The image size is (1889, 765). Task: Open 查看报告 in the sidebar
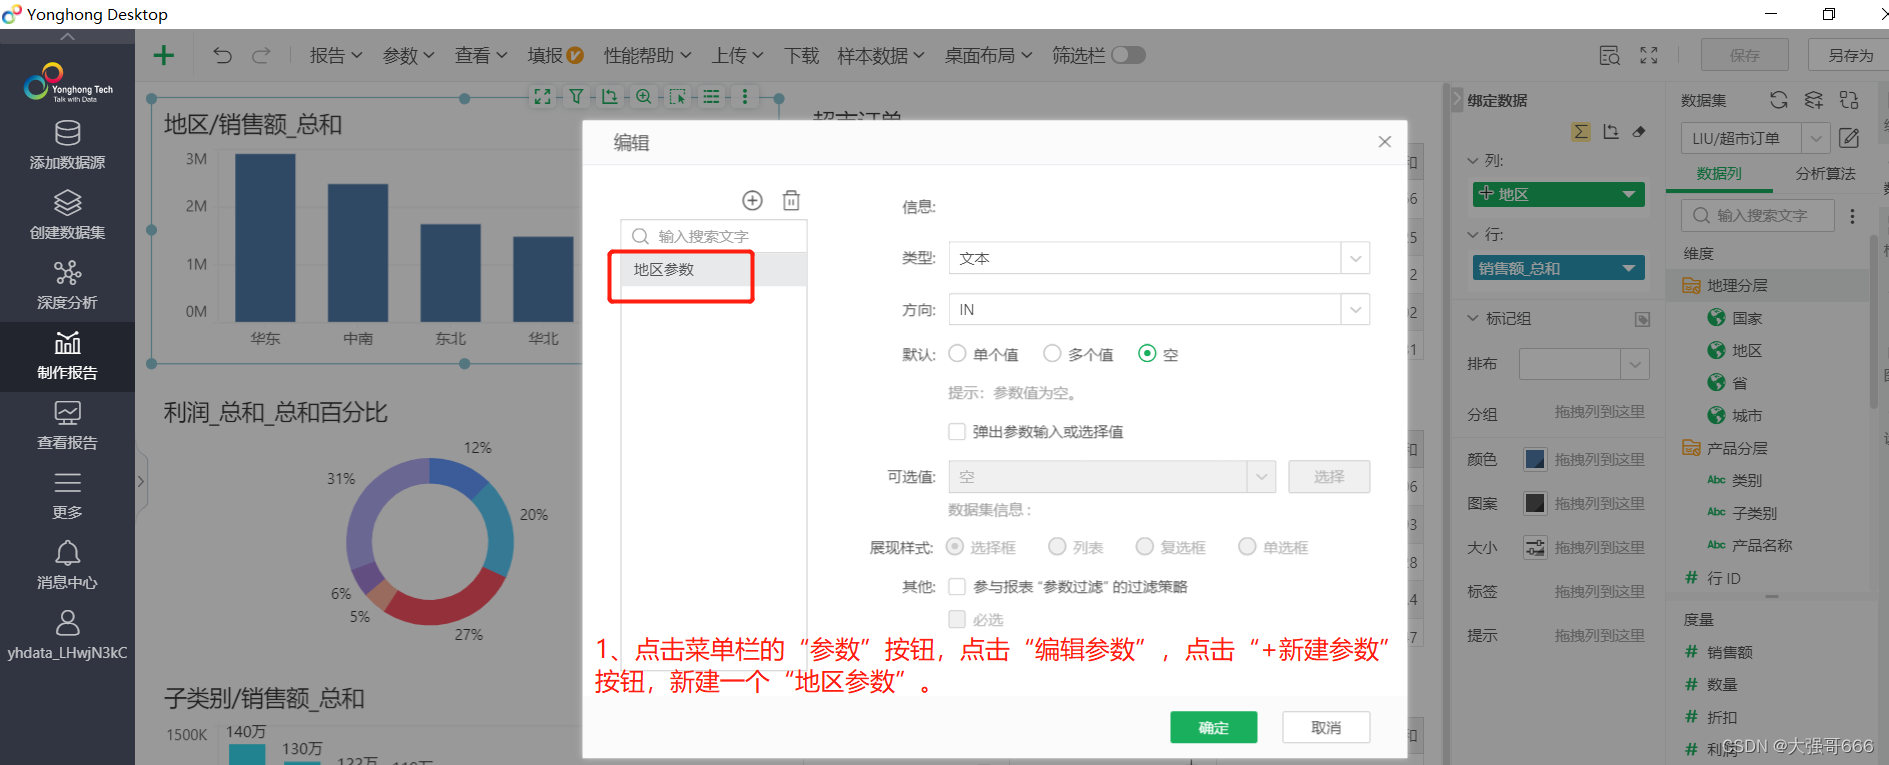point(67,426)
